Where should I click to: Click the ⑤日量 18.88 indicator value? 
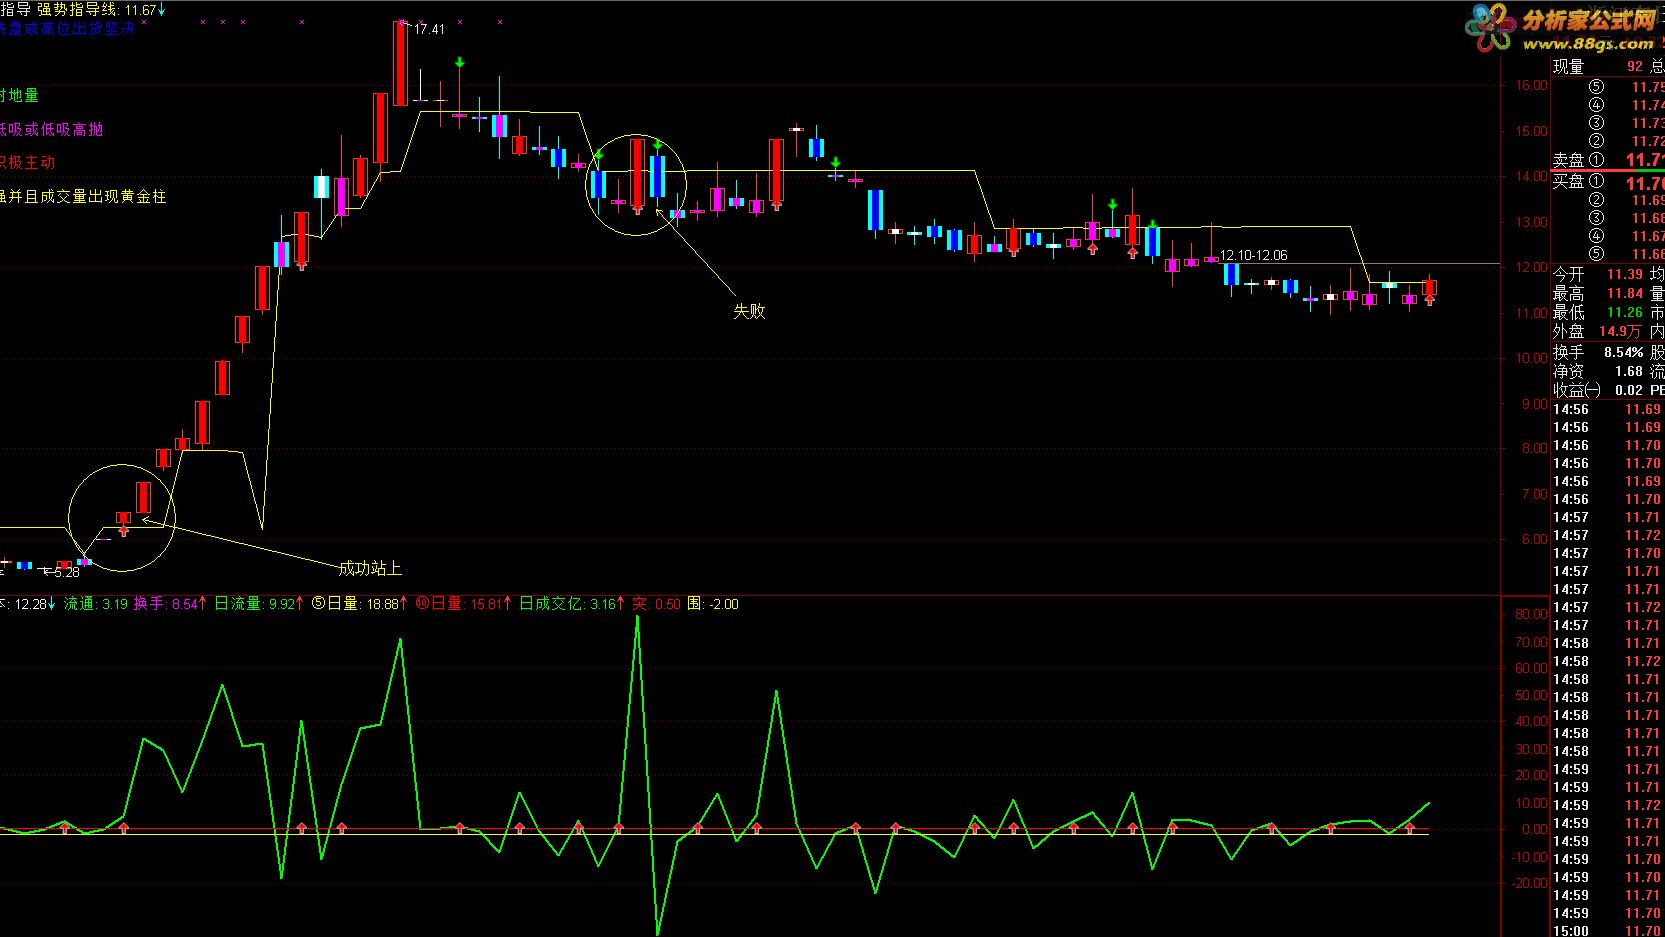[359, 604]
